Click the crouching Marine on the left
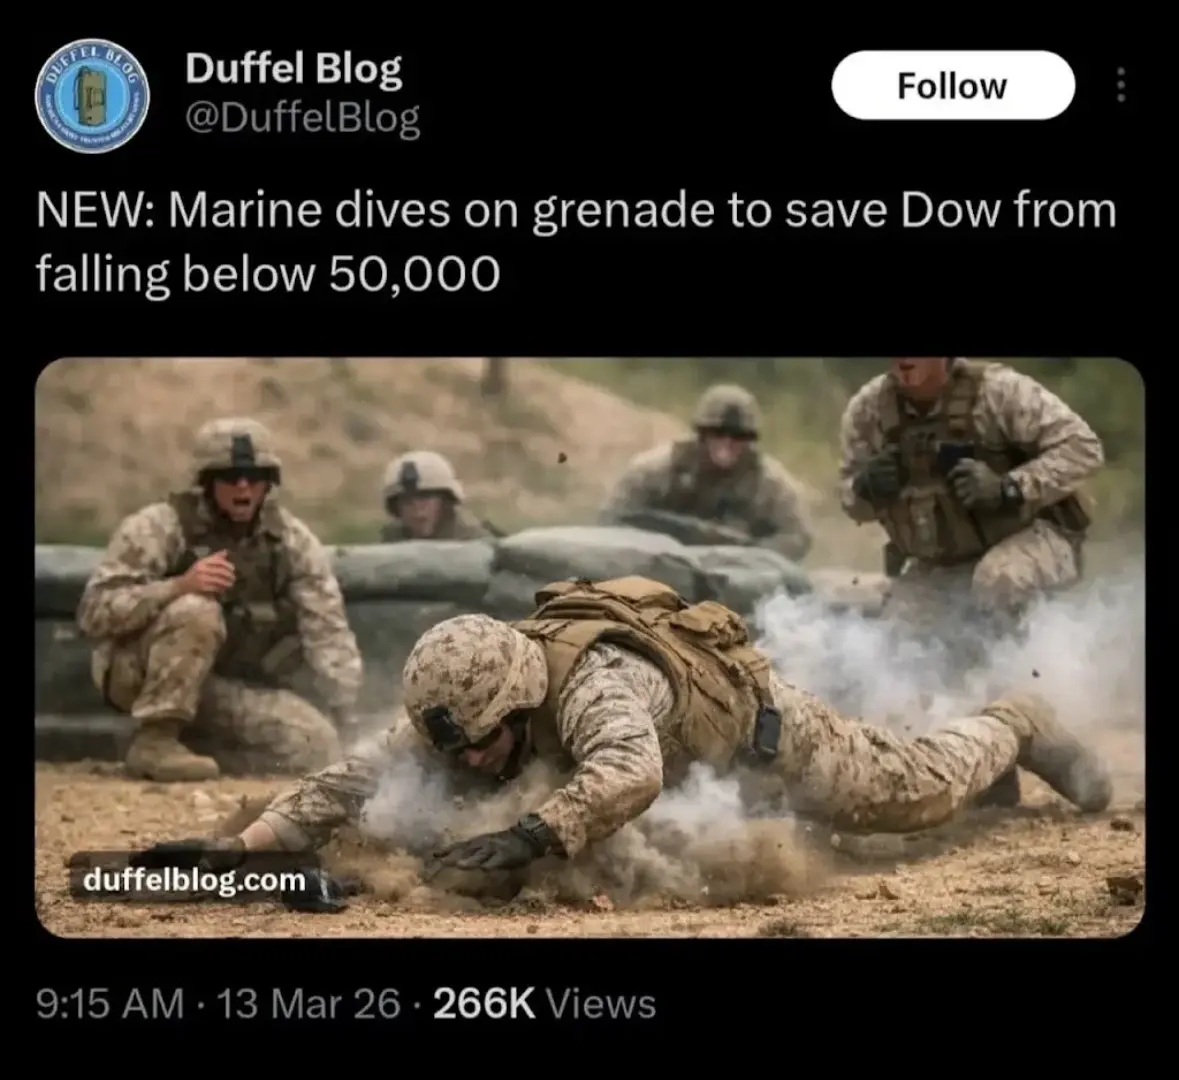Screen dimensions: 1179x1080 coord(222,602)
